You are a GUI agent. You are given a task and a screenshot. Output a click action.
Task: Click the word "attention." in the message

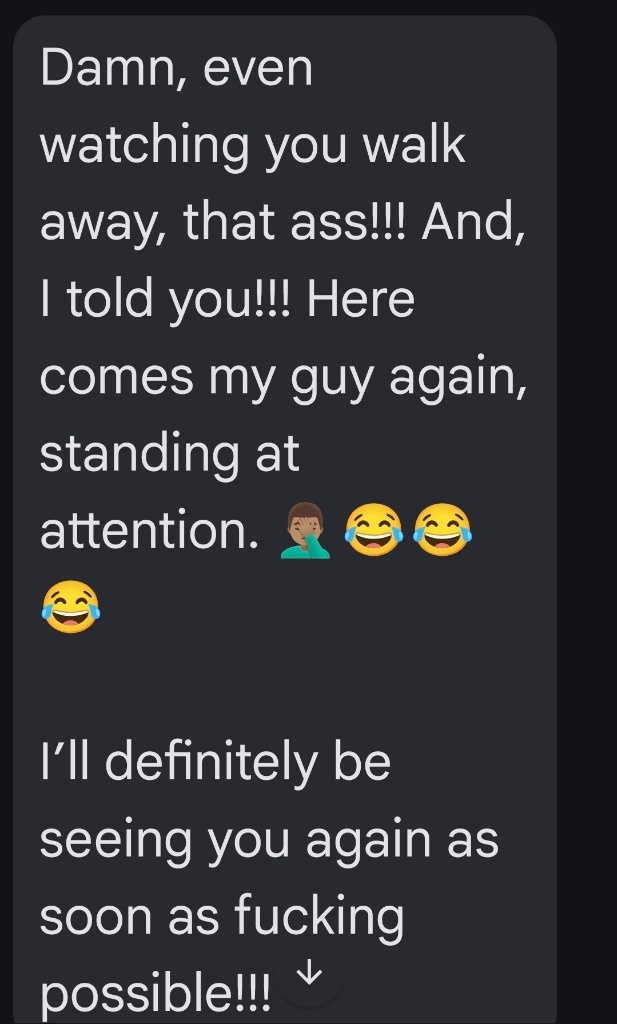coord(150,532)
